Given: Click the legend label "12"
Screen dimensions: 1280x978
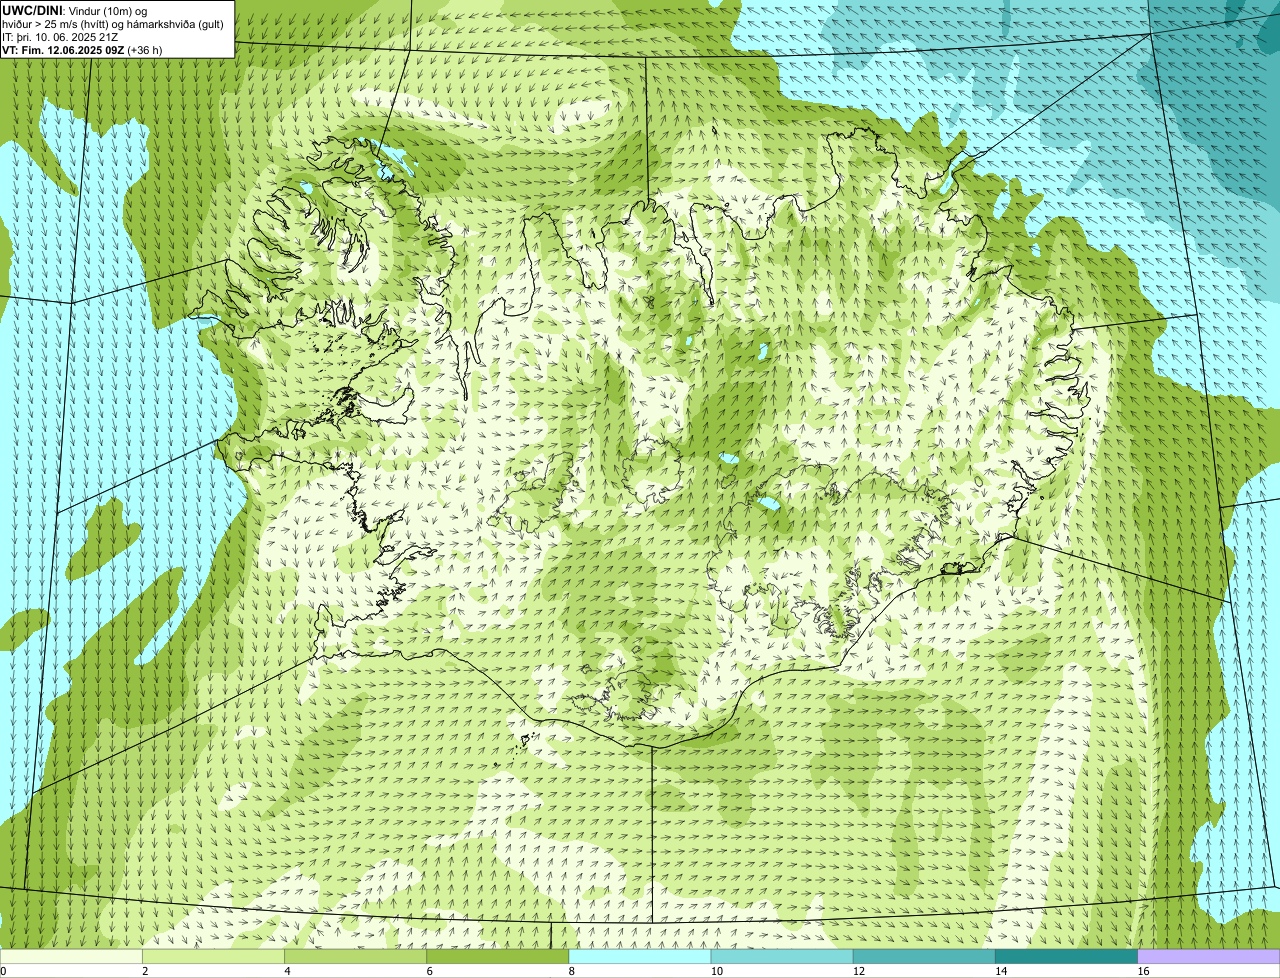Looking at the screenshot, I should click(x=859, y=971).
